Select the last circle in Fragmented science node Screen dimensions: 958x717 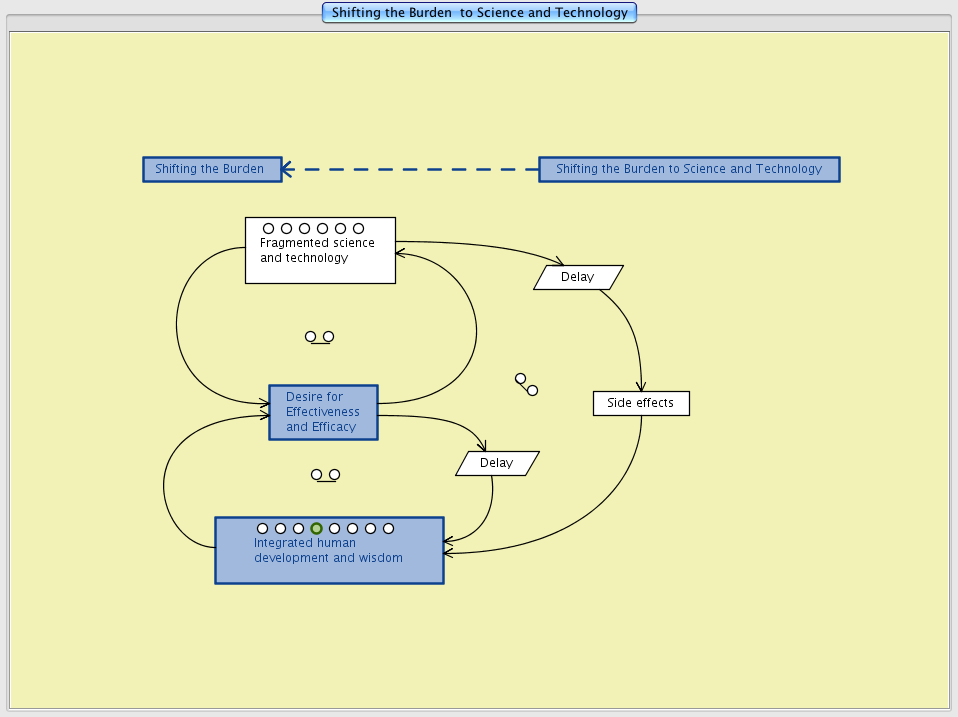pos(358,229)
